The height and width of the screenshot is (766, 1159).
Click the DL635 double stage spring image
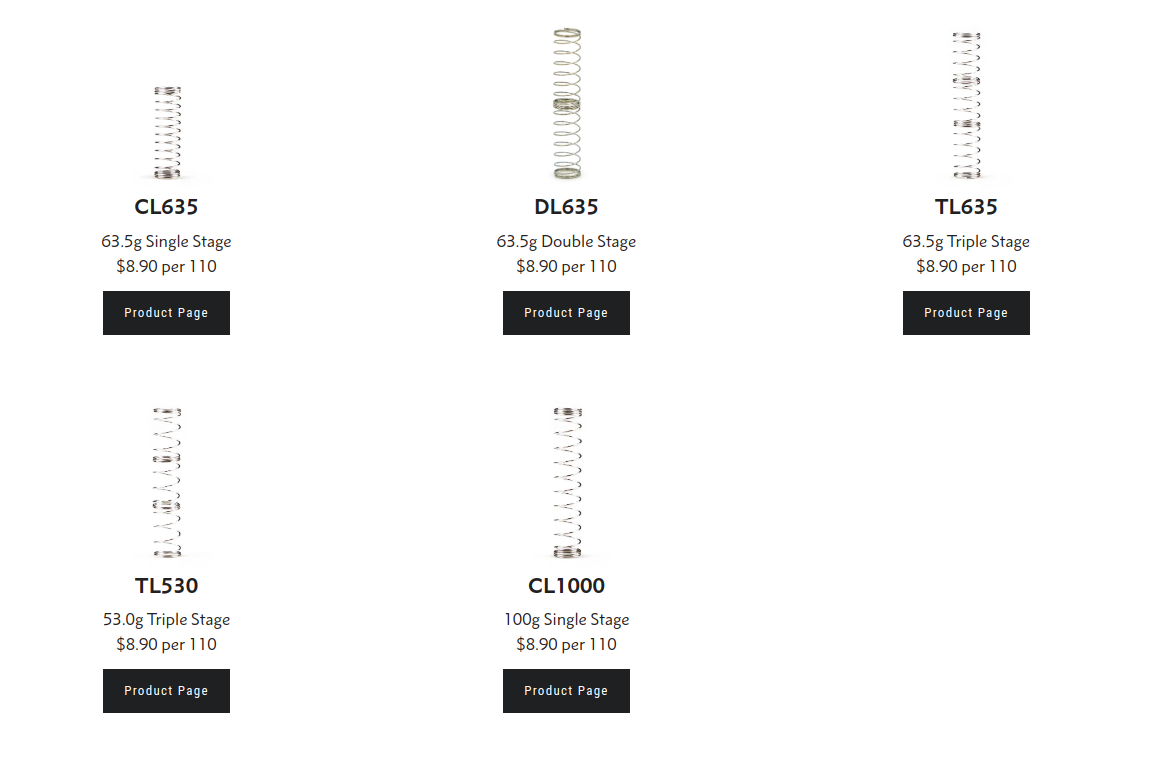point(567,104)
